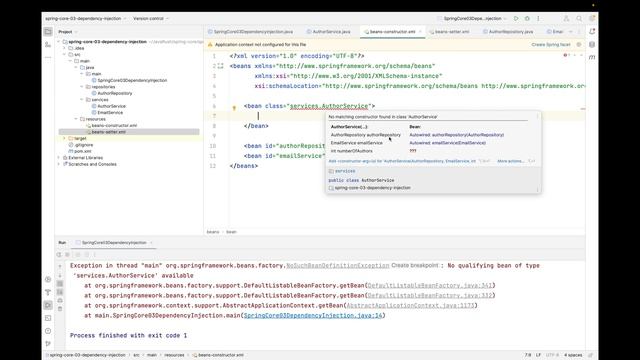
Task: Collapse the services package
Action: [82, 100]
